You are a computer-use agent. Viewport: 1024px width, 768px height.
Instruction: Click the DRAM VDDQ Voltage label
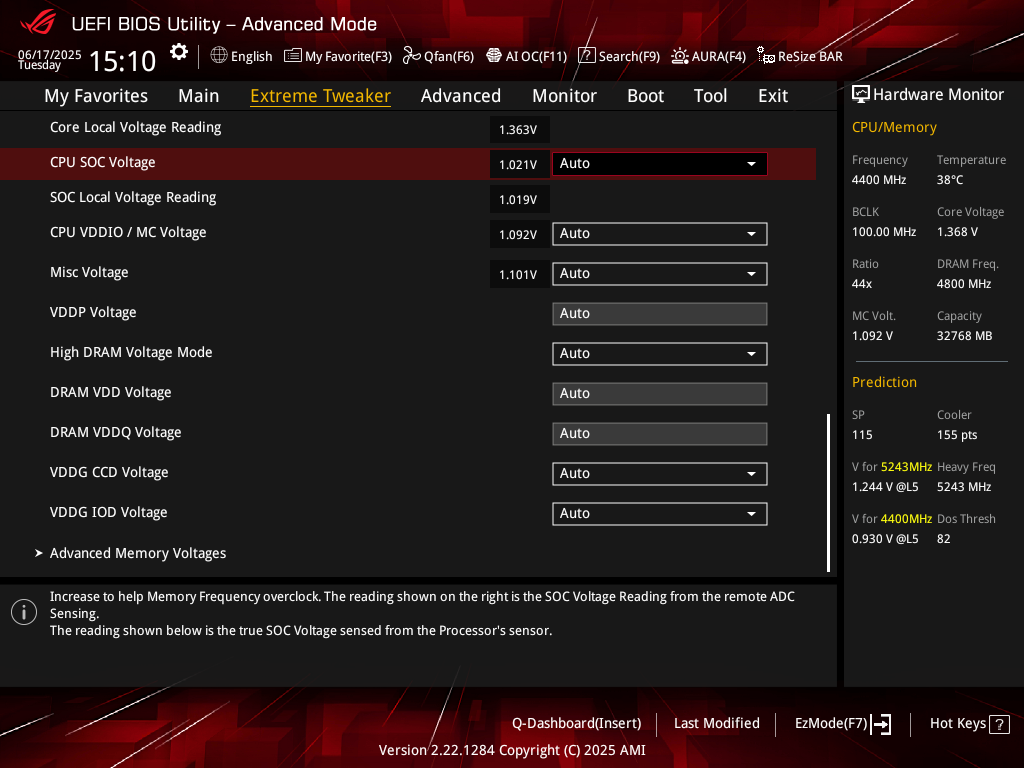(x=116, y=433)
